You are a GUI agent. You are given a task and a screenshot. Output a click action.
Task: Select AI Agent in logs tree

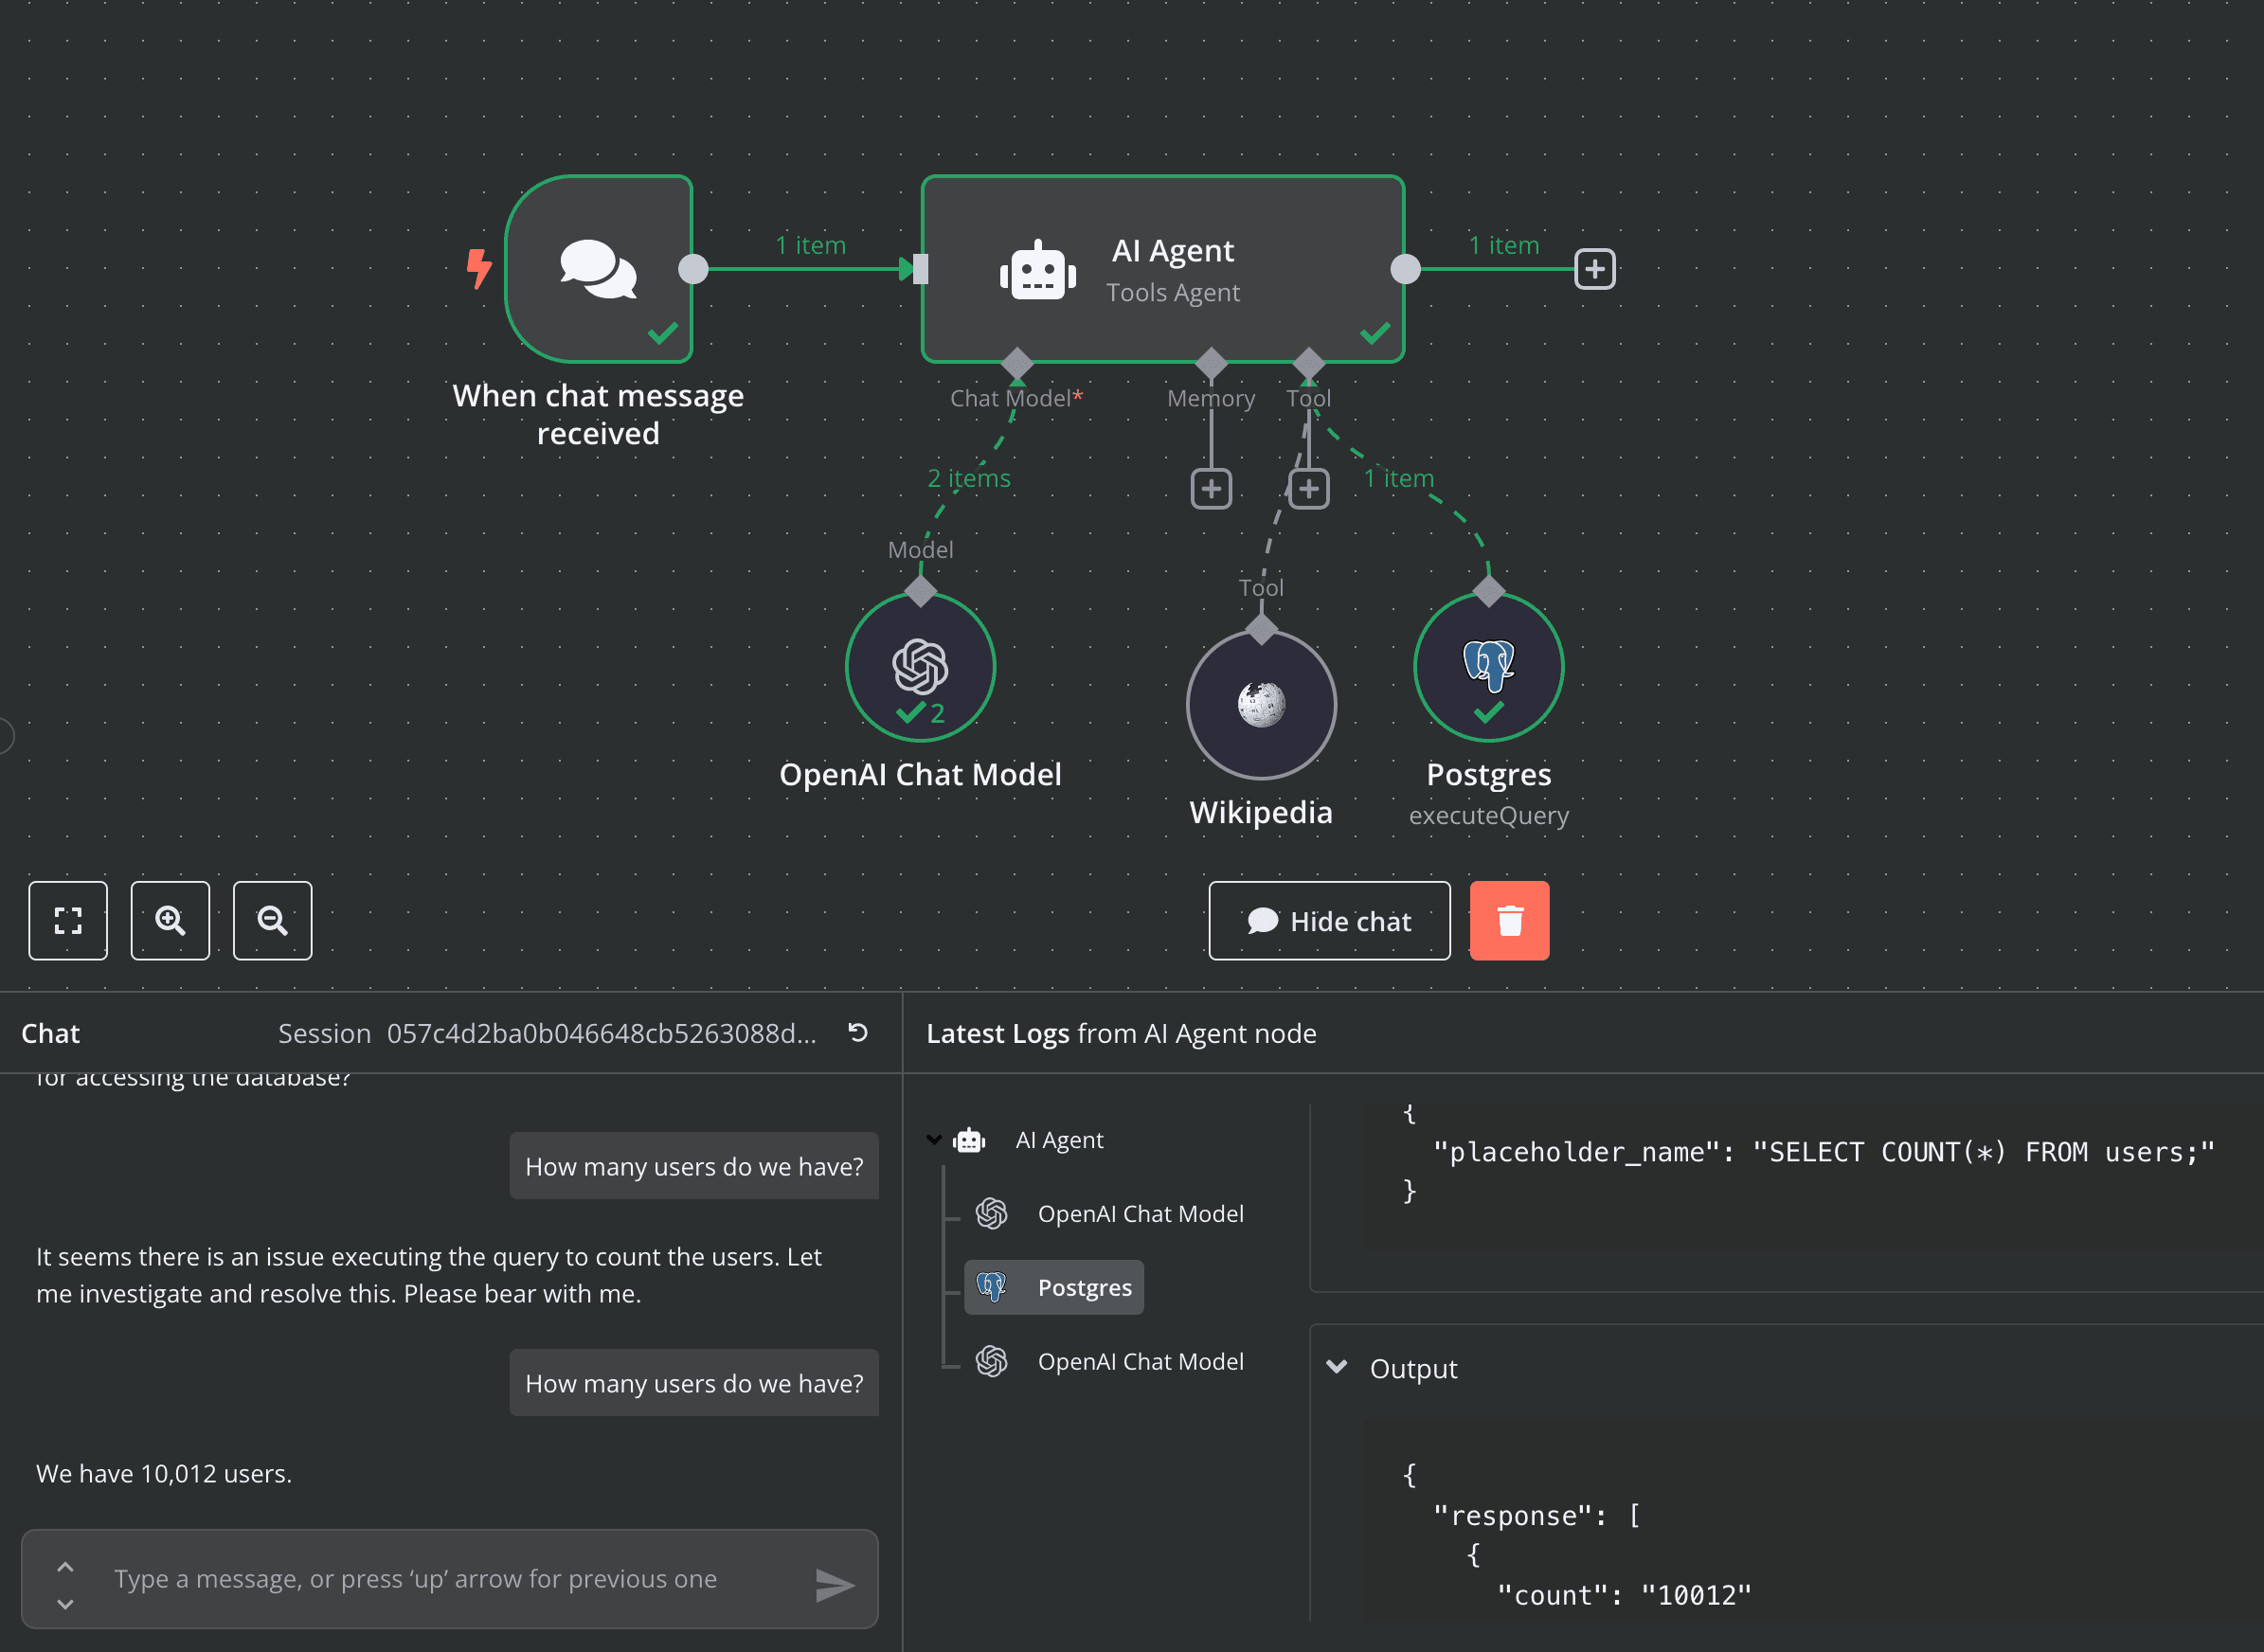(x=1058, y=1140)
